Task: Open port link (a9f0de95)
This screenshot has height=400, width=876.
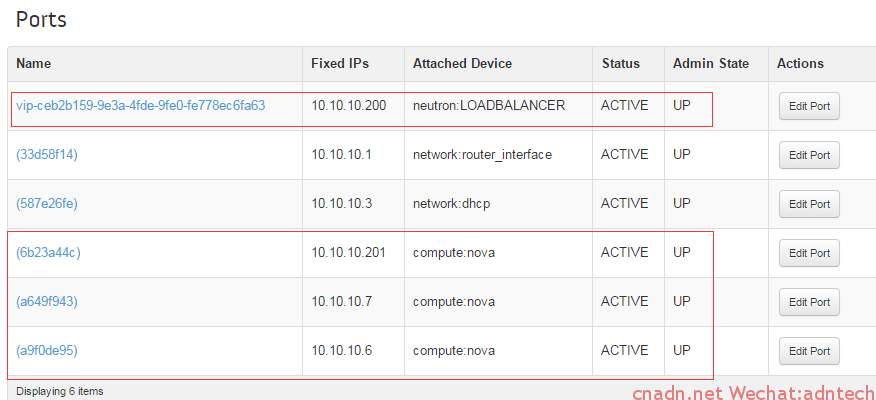Action: (x=47, y=351)
